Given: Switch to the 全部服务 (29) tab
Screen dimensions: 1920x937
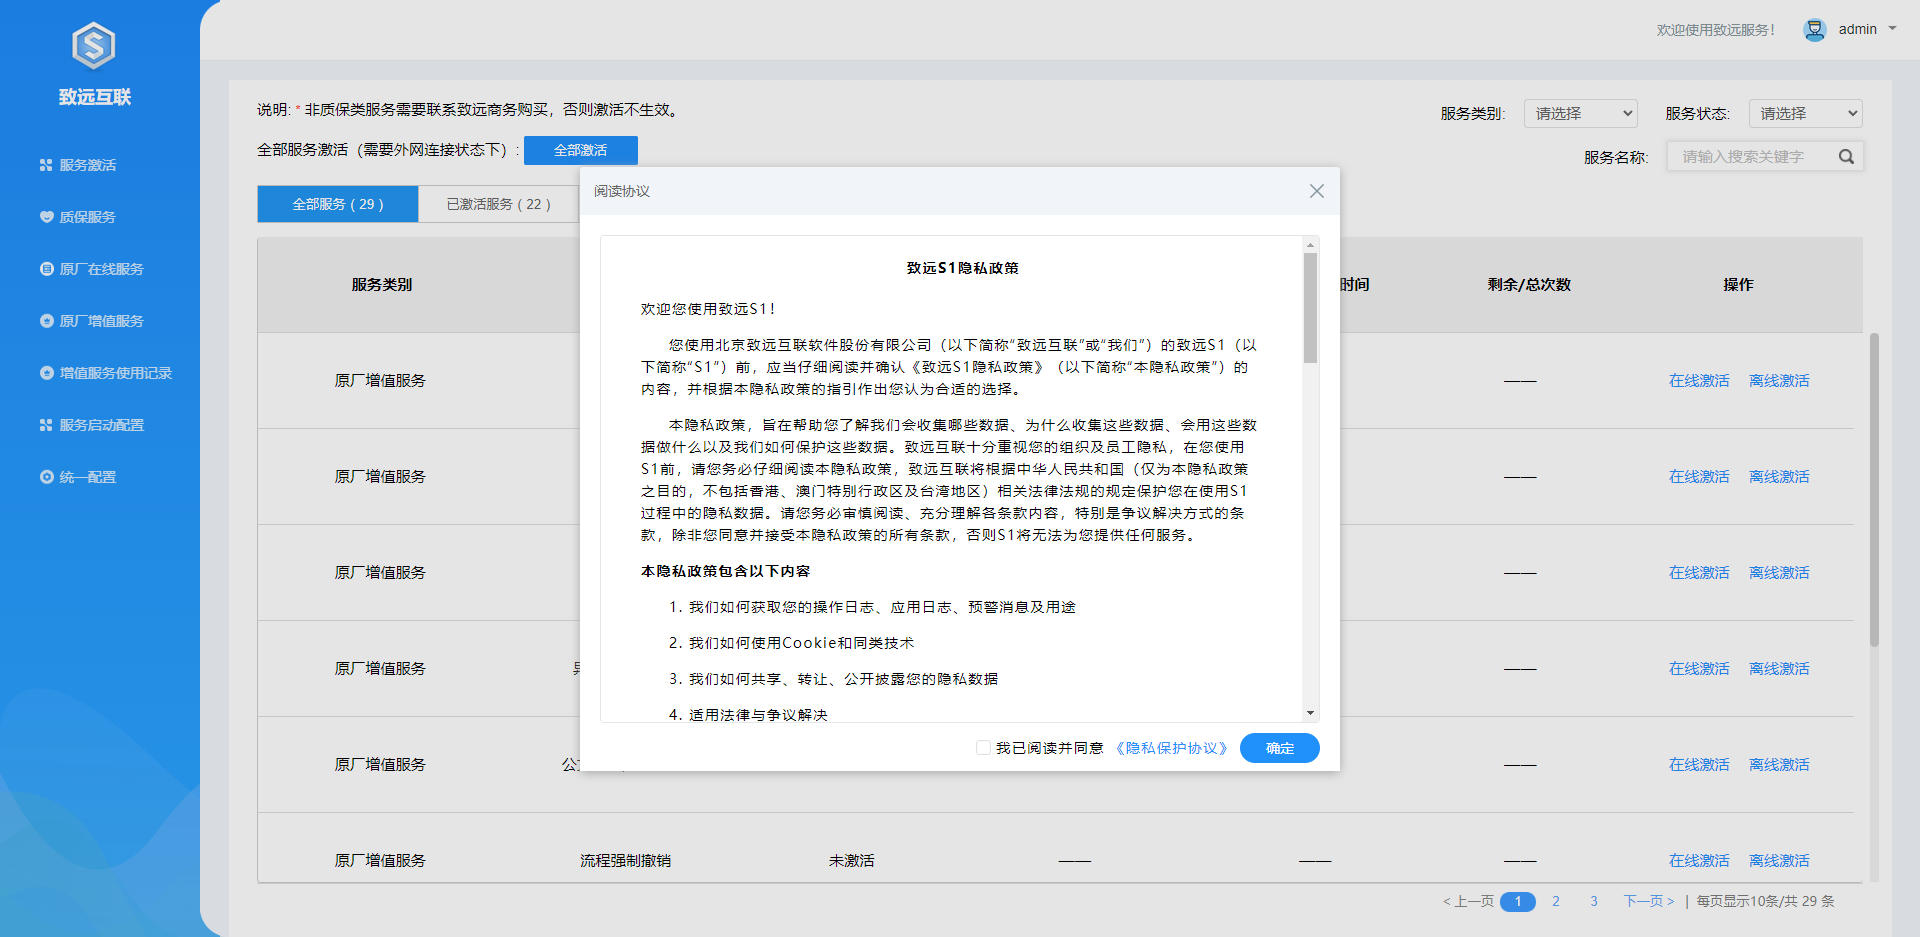Looking at the screenshot, I should click(x=338, y=204).
